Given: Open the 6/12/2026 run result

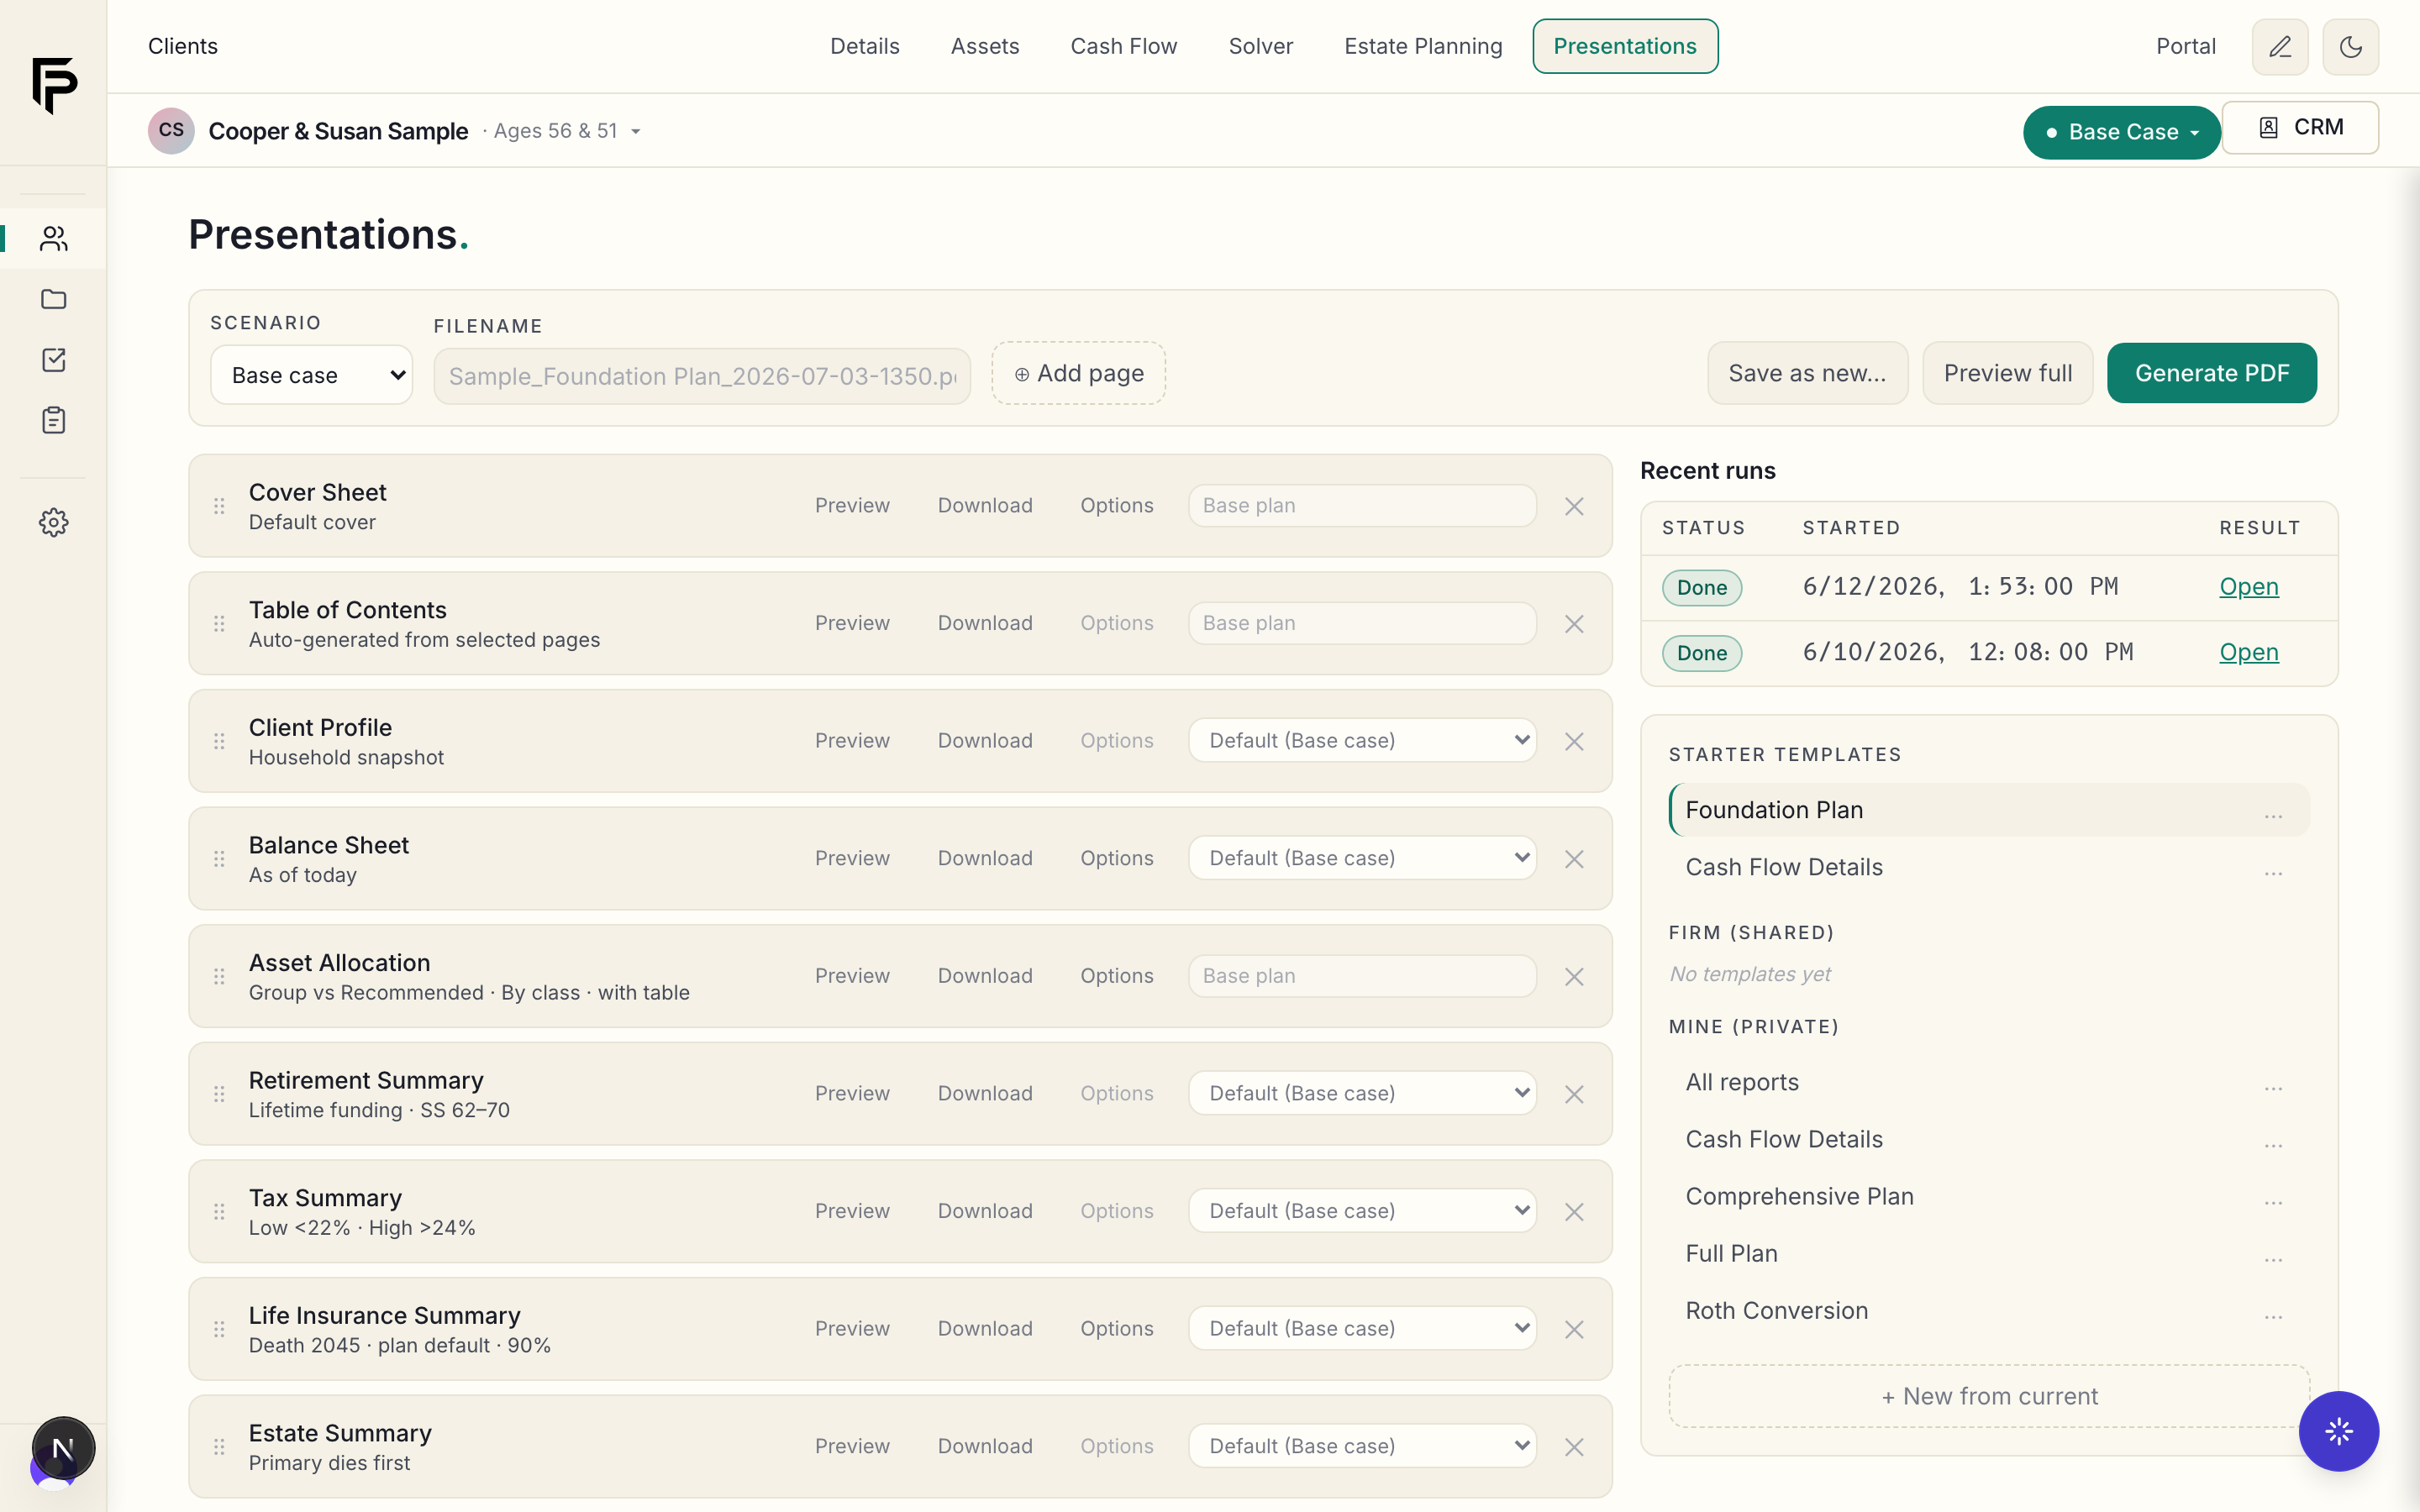Looking at the screenshot, I should 2248,587.
